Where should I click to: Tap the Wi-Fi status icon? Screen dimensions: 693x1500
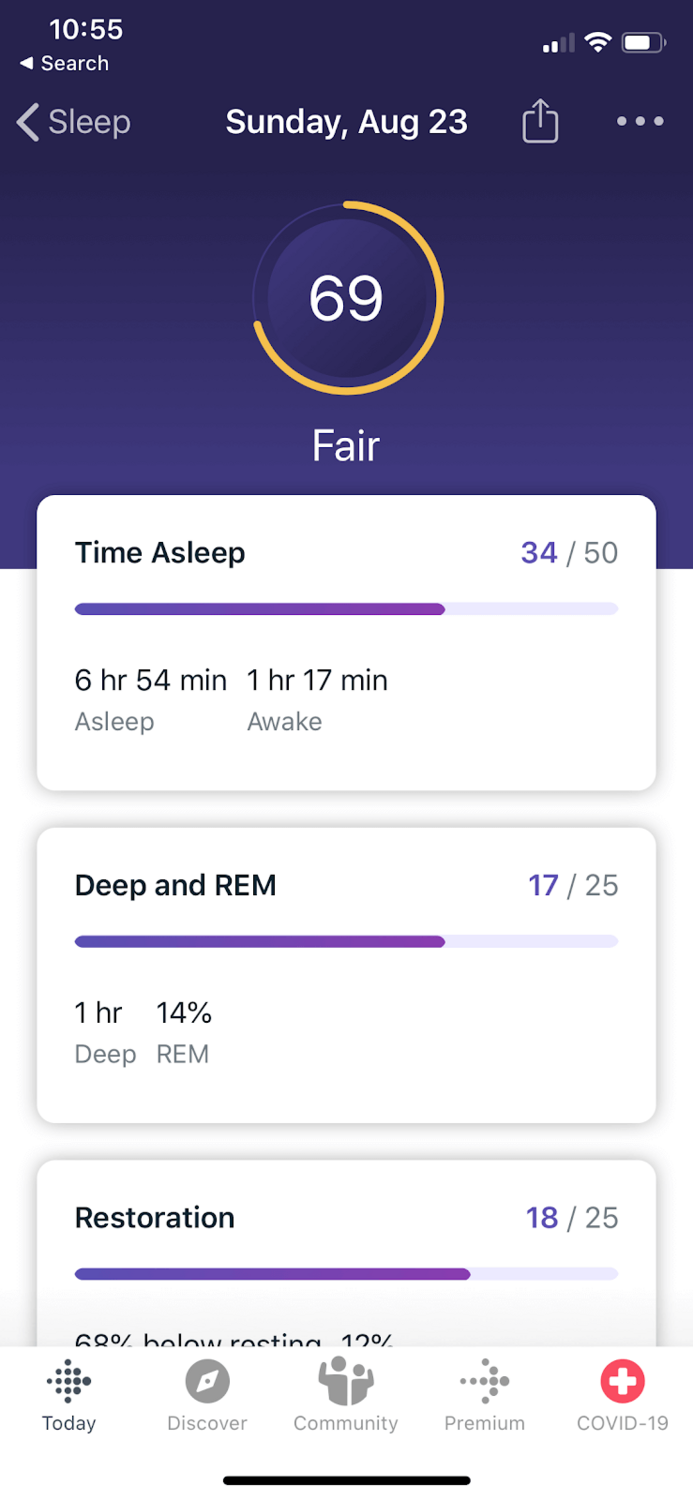[x=598, y=43]
